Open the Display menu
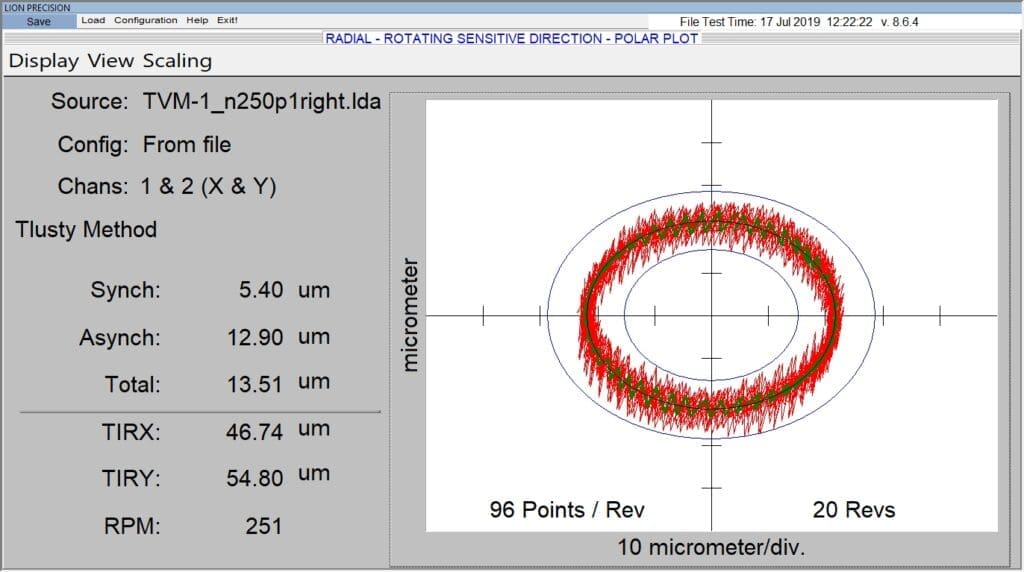Screen dimensions: 1024x572 (44, 61)
